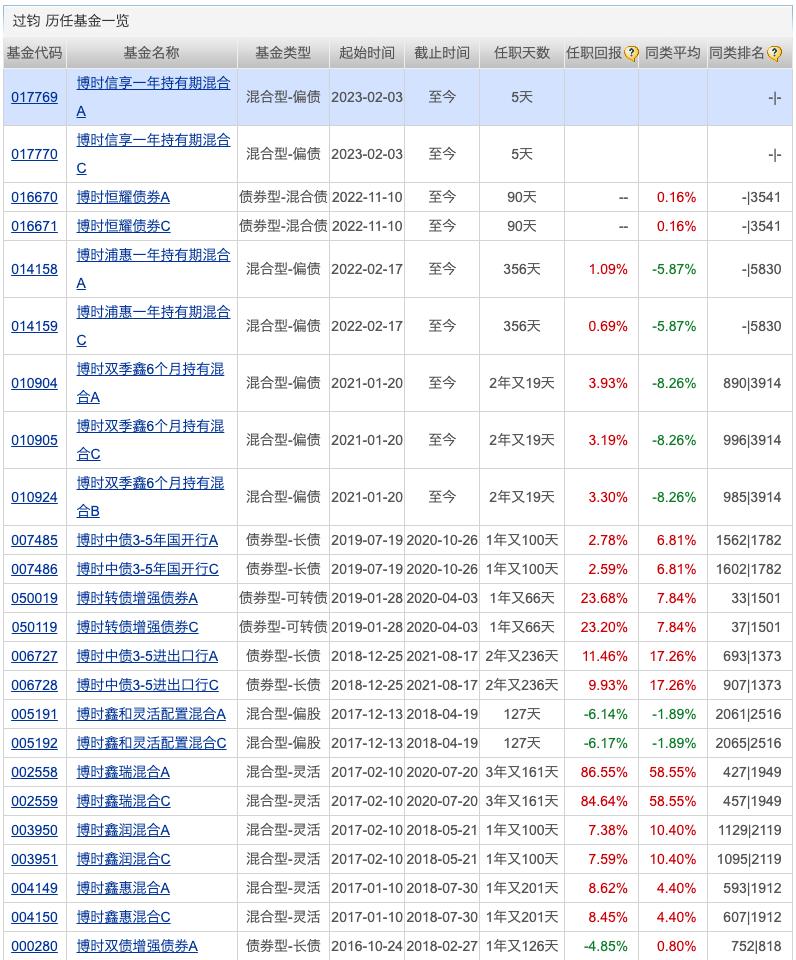796x960 pixels.
Task: Open fund 博时中债3-5年国开行A
Action: 147,540
